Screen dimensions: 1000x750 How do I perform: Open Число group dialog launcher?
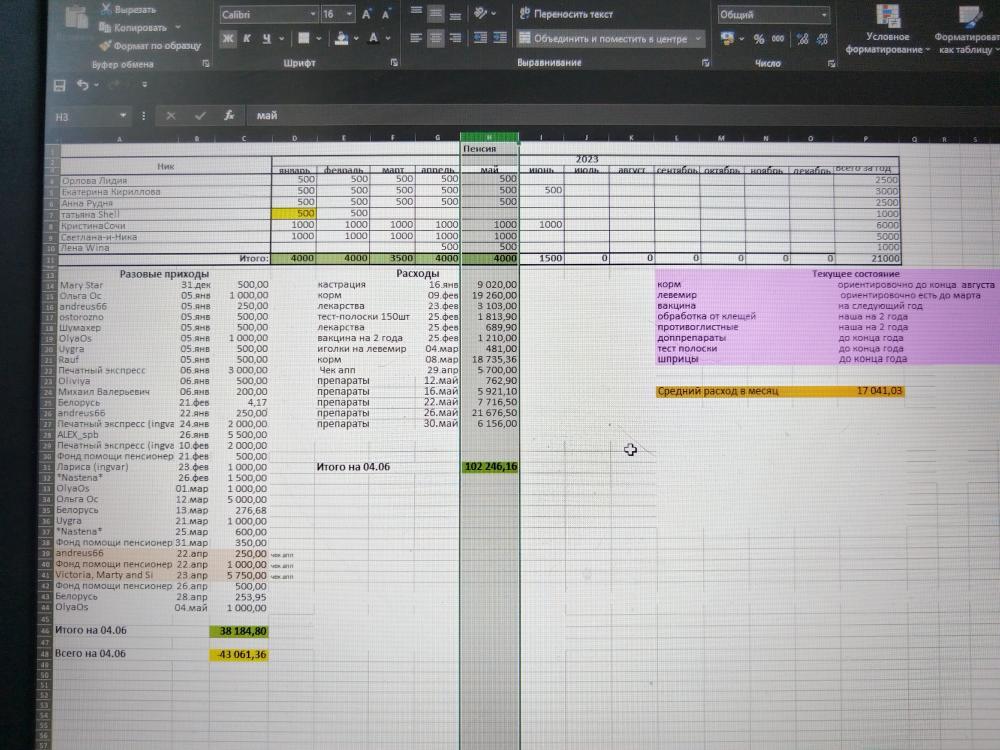point(831,63)
